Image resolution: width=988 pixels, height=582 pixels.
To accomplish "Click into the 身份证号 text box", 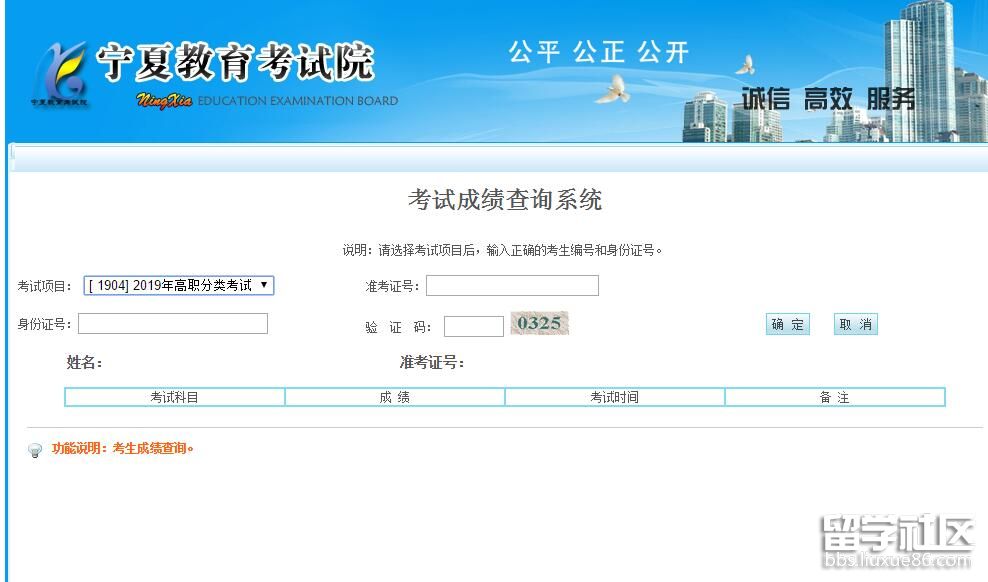I will click(173, 324).
